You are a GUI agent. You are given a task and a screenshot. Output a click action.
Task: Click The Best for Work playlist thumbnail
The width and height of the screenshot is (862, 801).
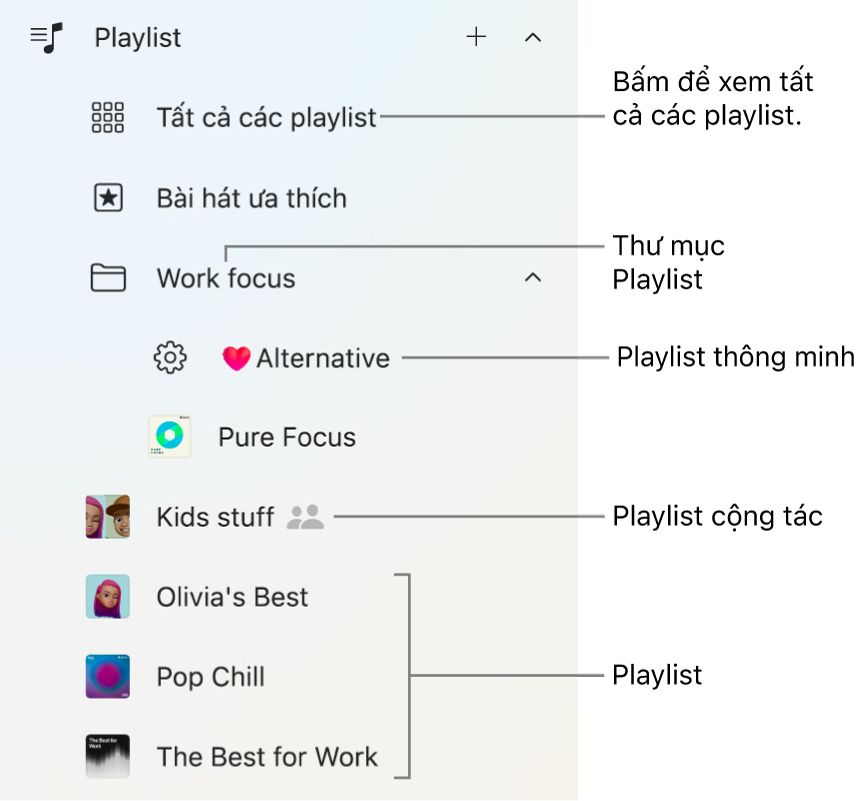tap(107, 757)
